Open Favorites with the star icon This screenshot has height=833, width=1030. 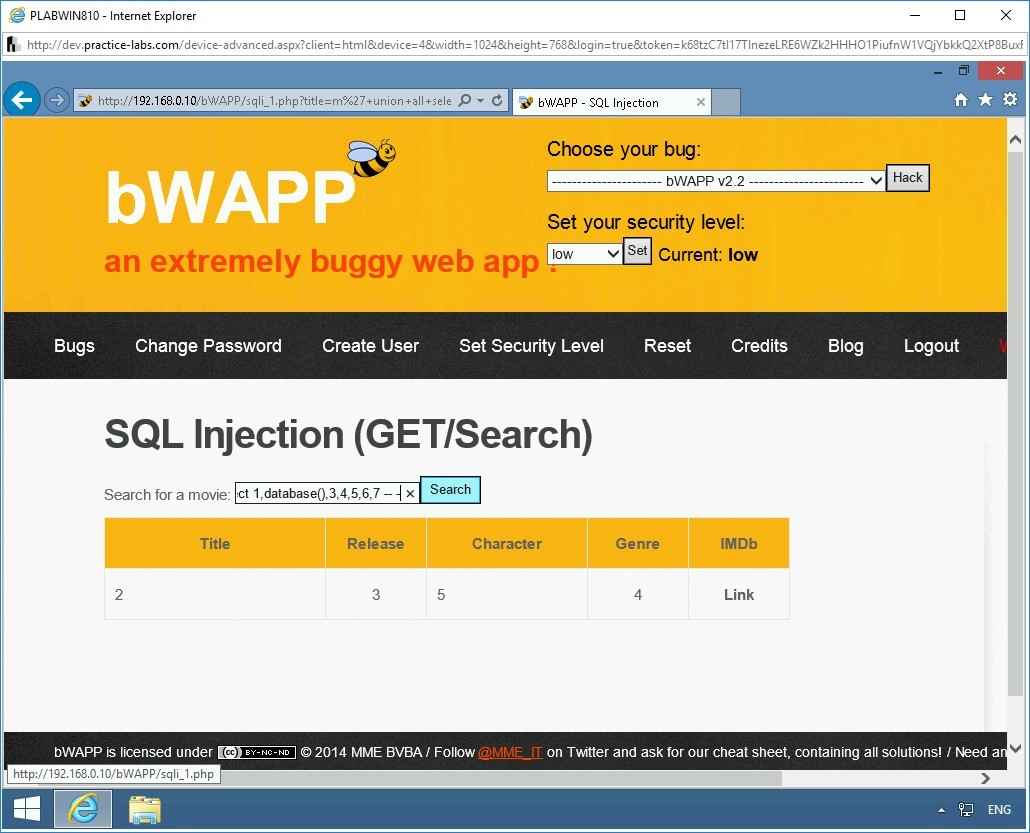click(x=985, y=100)
